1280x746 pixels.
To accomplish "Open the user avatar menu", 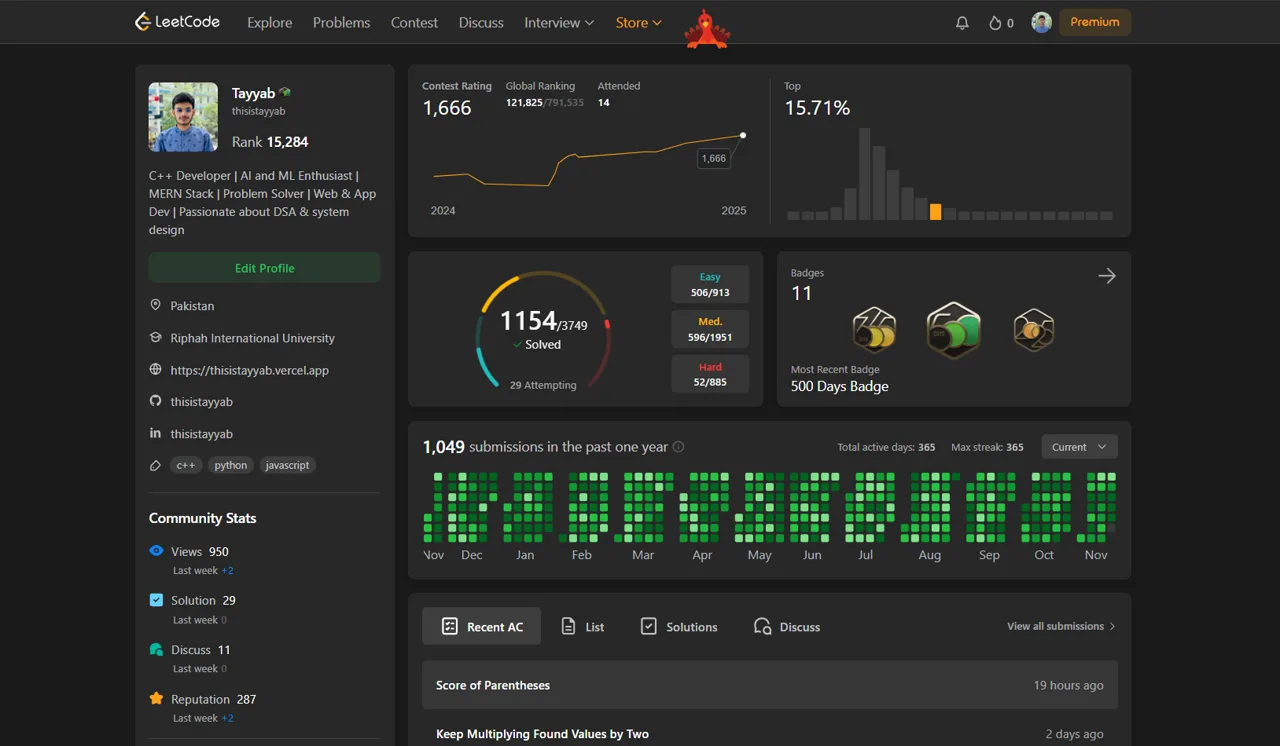I will point(1041,22).
